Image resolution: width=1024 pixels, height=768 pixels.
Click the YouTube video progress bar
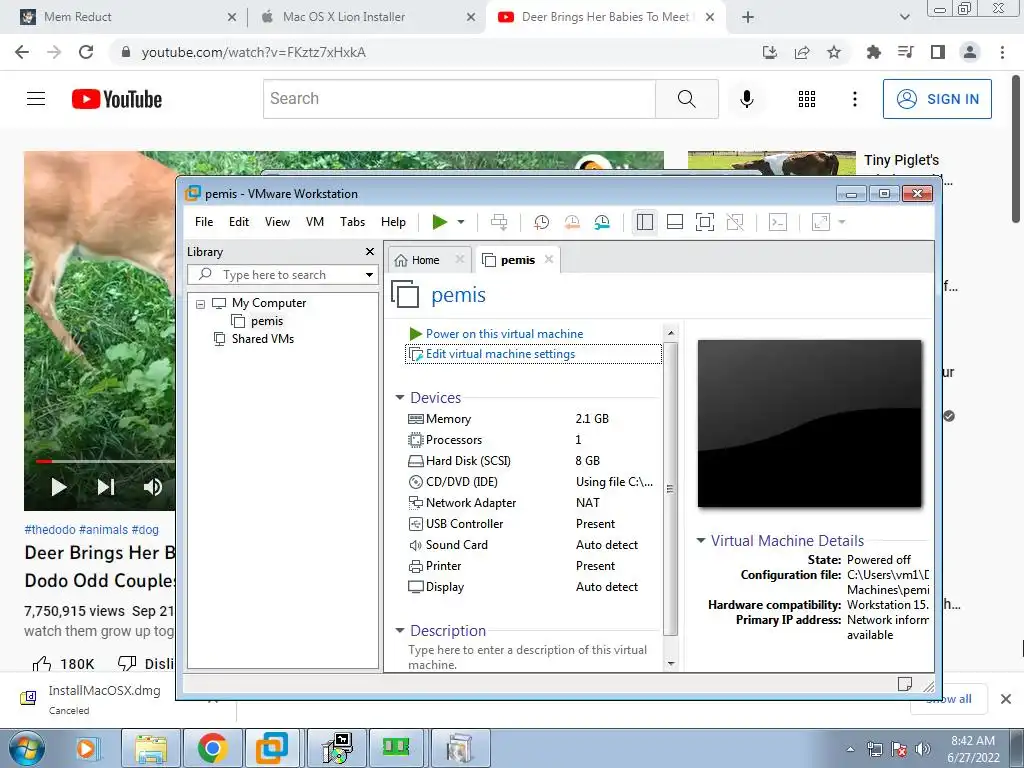[106, 461]
